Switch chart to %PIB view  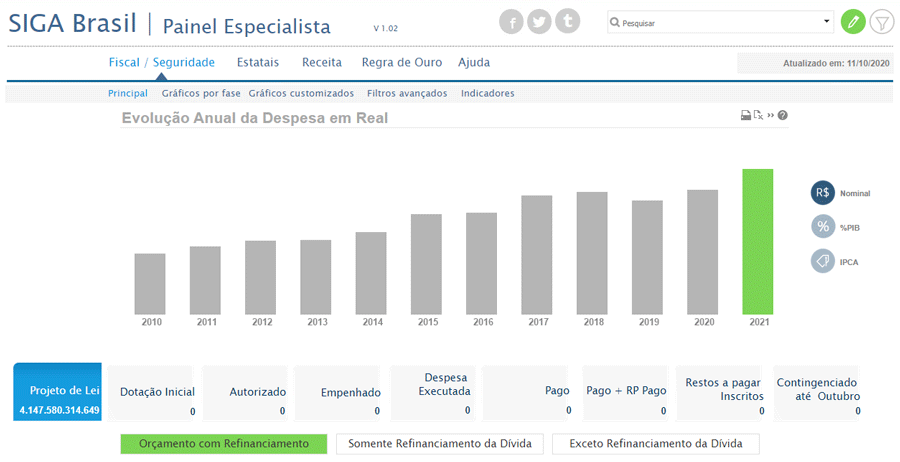click(x=823, y=227)
